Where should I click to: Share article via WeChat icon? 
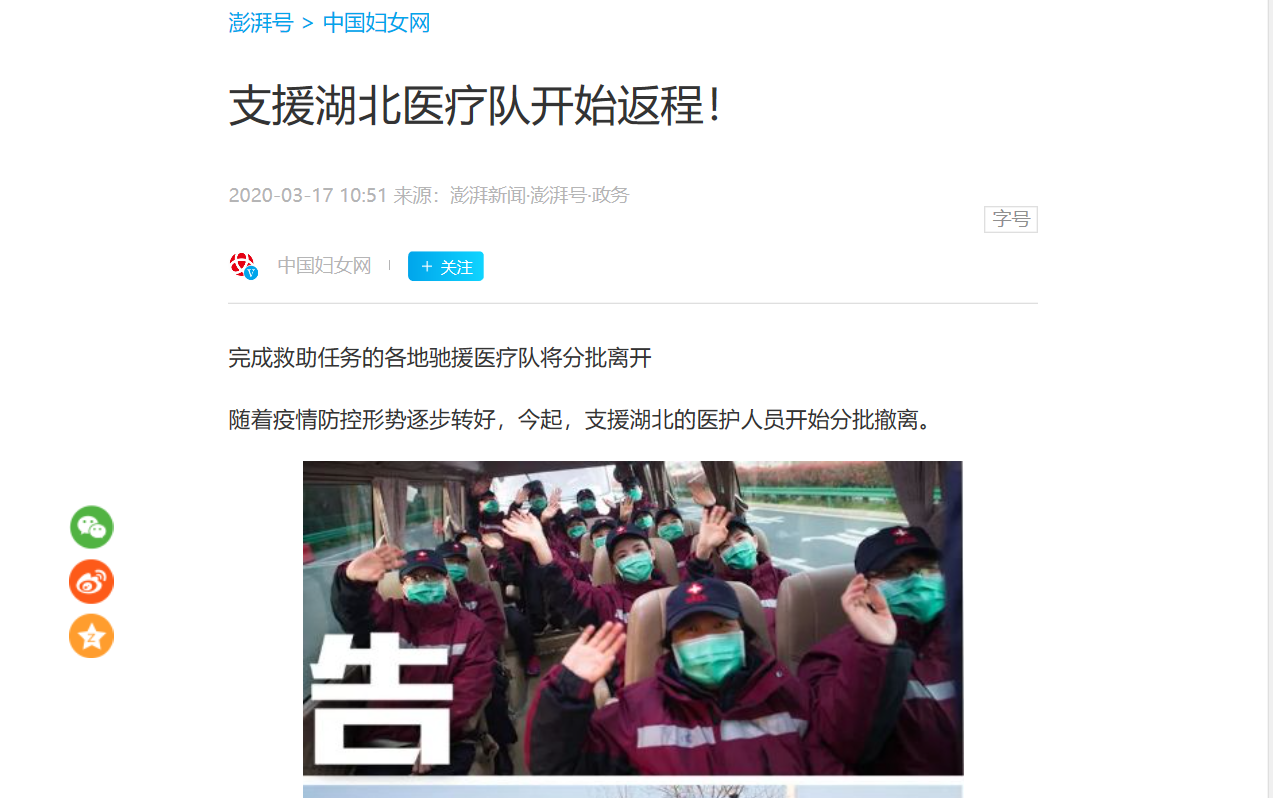[x=92, y=527]
